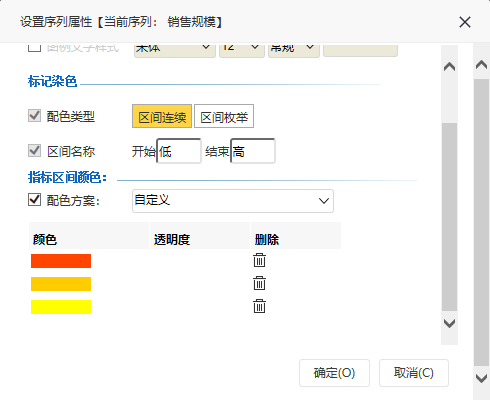
Task: Pick the red color swatch
Action: [61, 261]
